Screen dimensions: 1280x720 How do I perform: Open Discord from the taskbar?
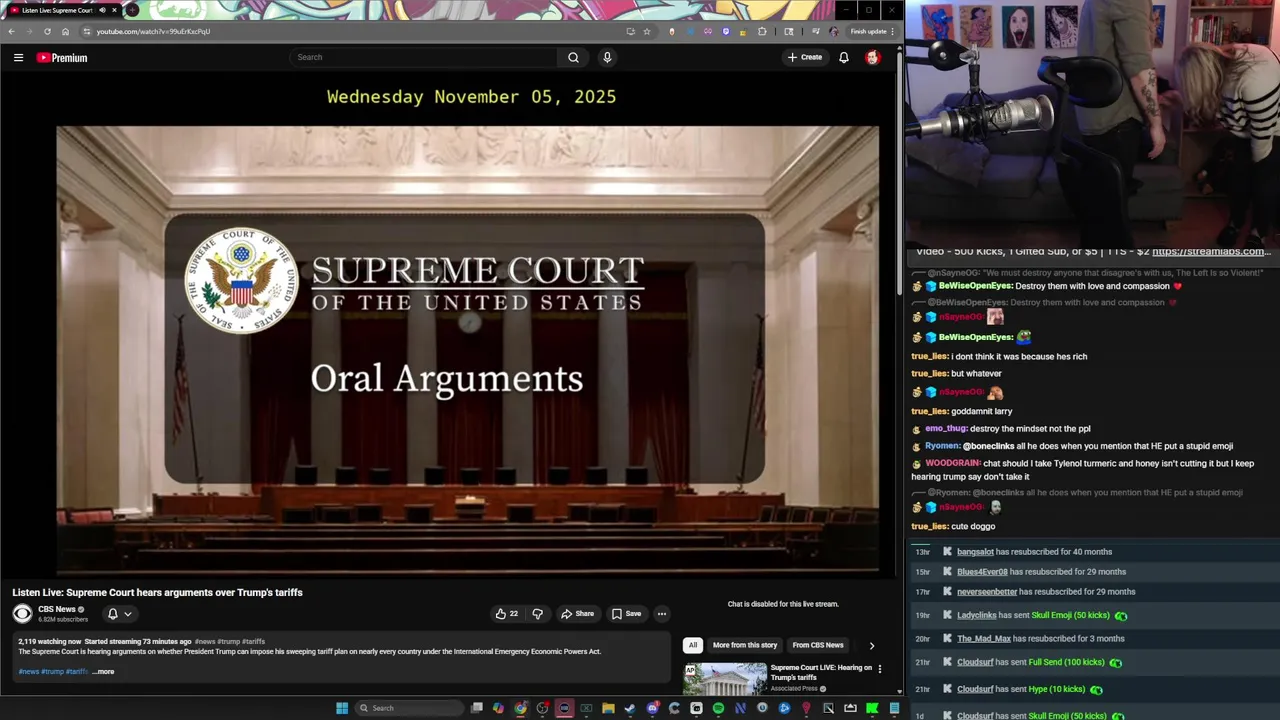[x=652, y=708]
